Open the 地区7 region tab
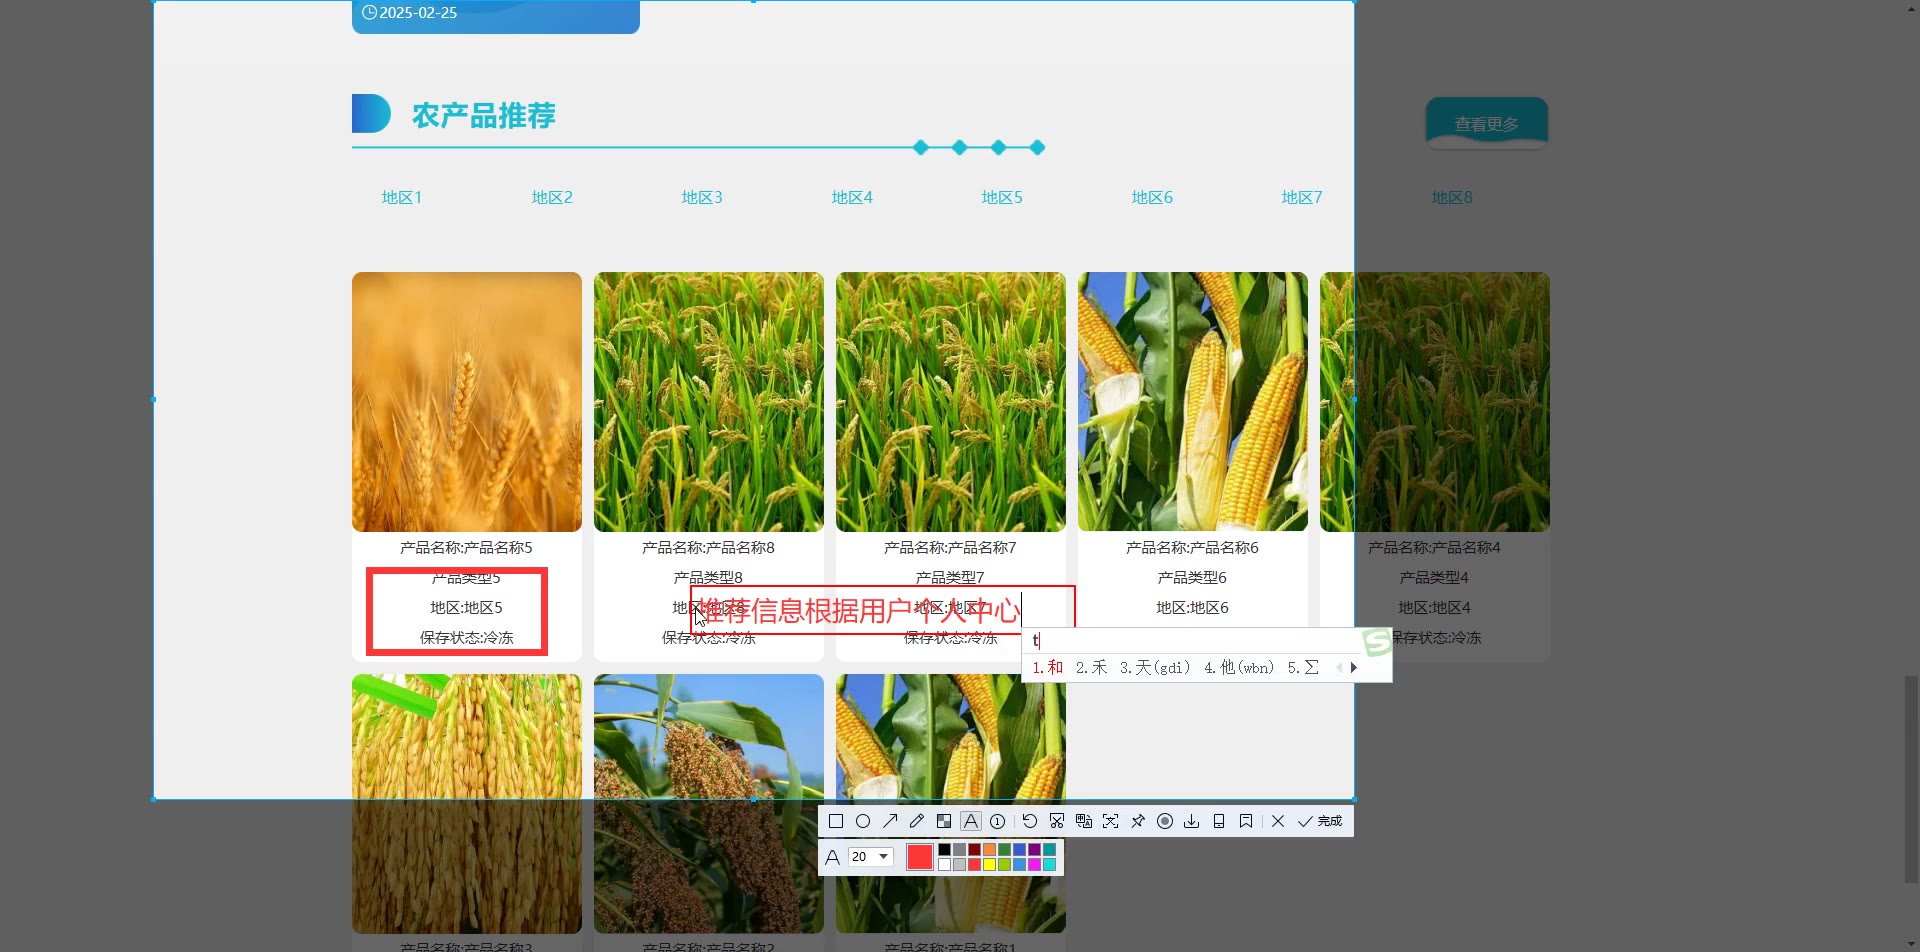1920x952 pixels. [1302, 198]
